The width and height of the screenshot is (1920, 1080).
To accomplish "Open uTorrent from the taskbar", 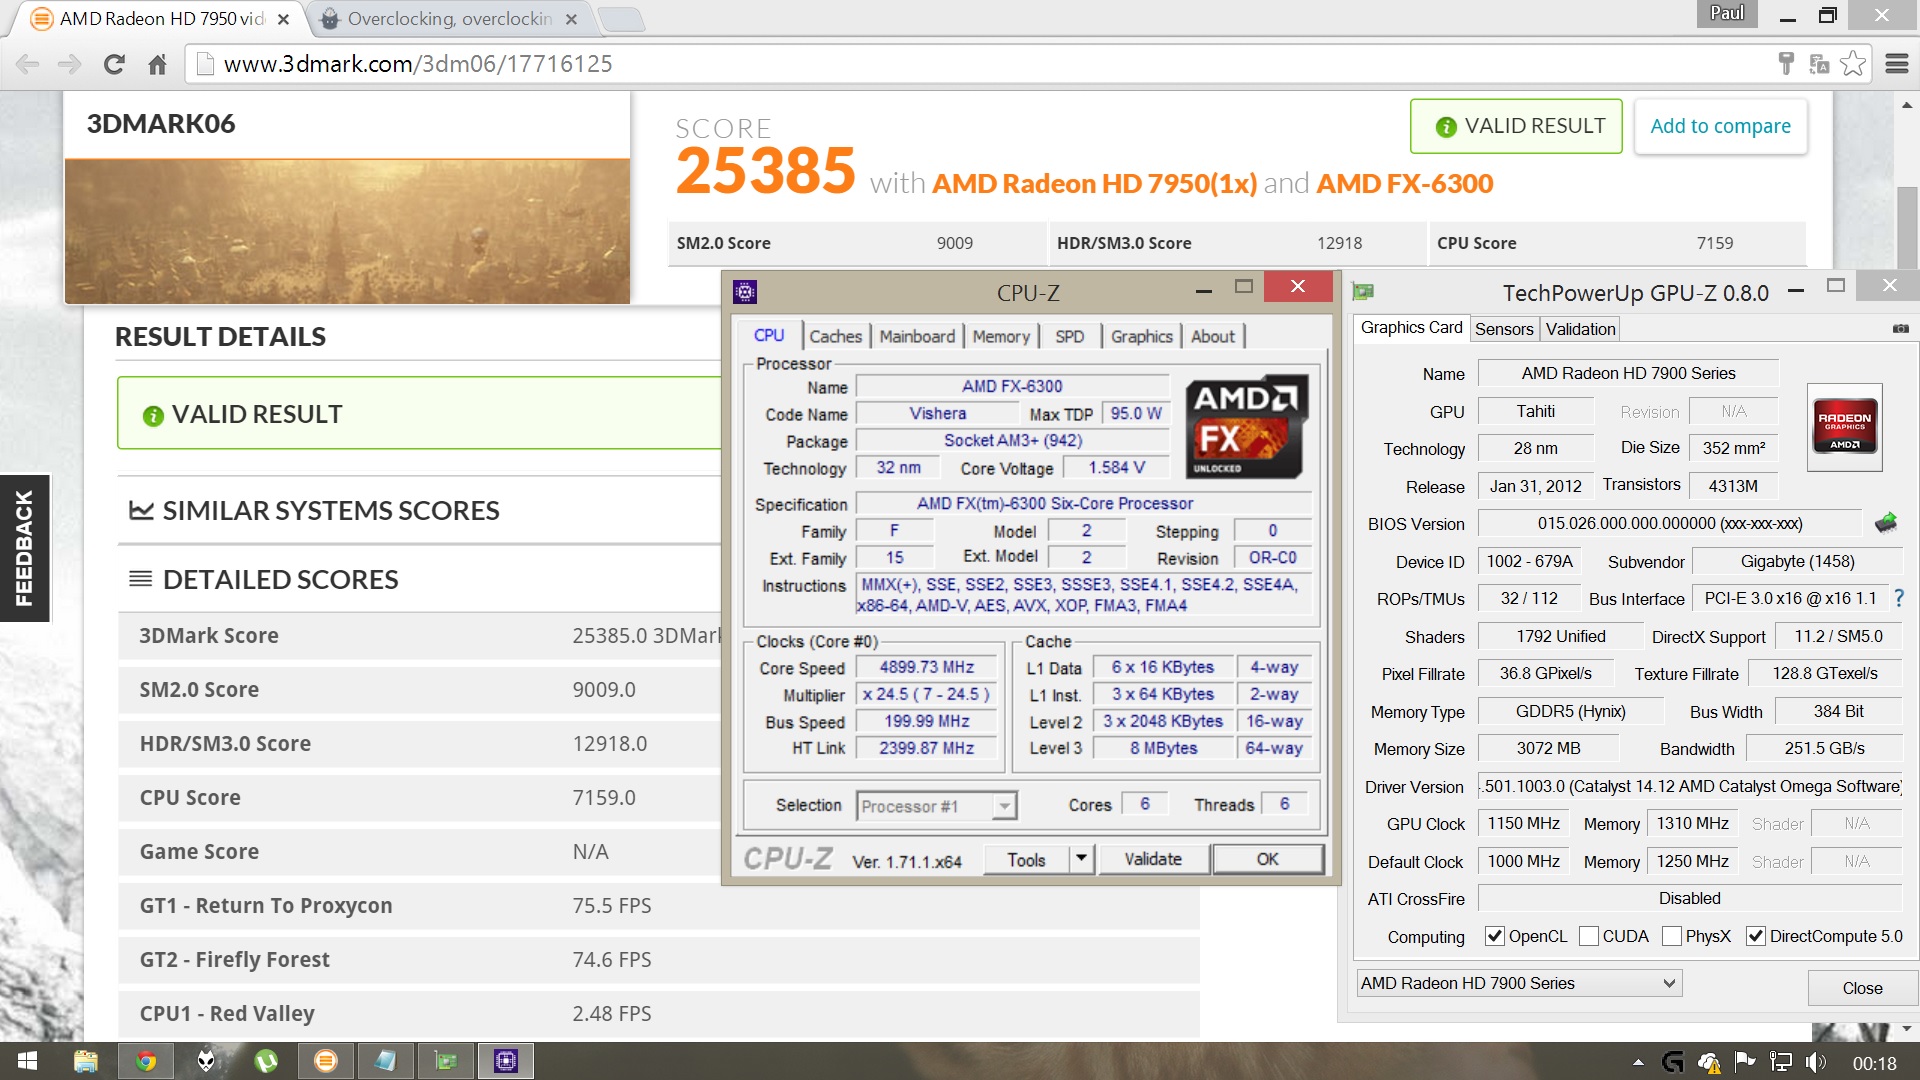I will click(x=266, y=1060).
